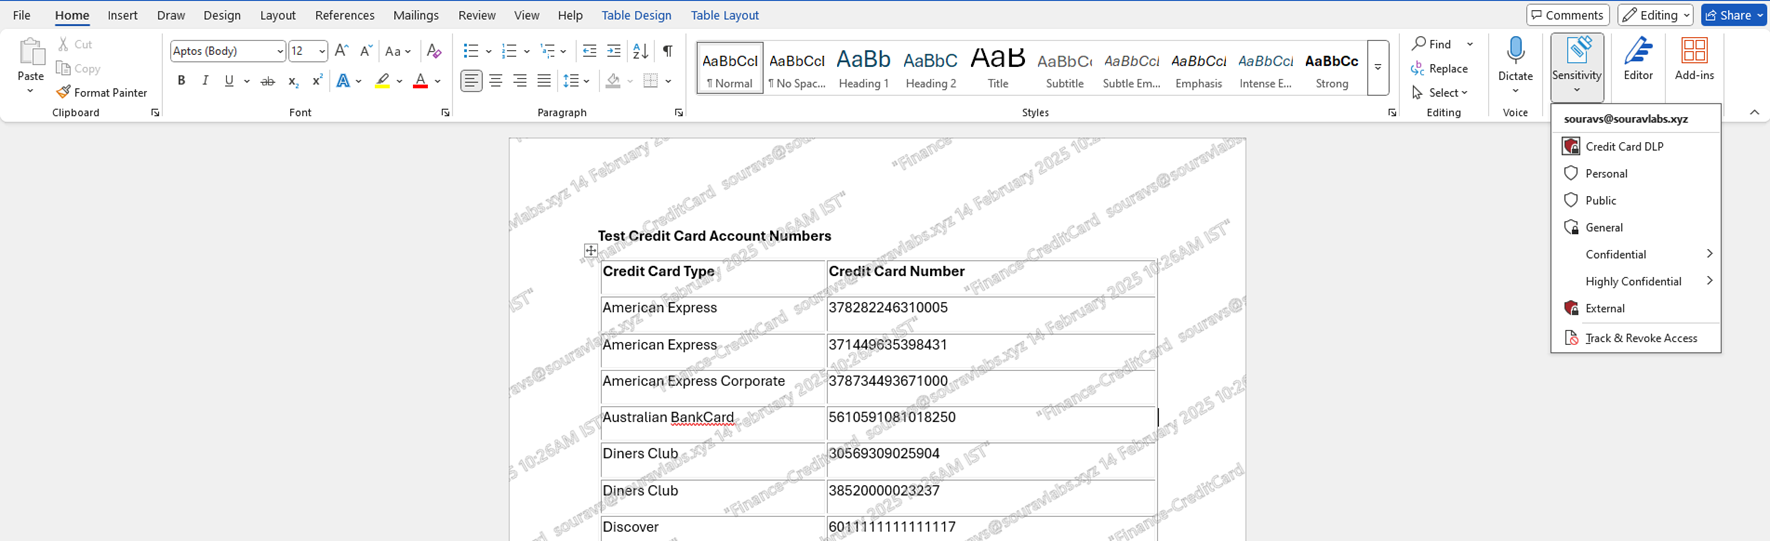Open Find in Editing group
Image resolution: width=1770 pixels, height=541 pixels.
(x=1432, y=44)
